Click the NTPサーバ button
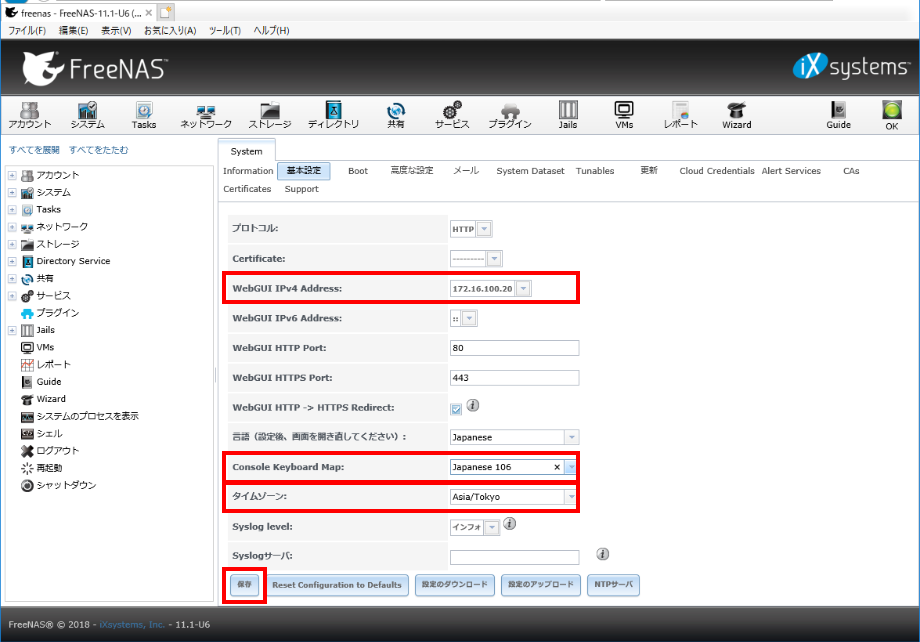This screenshot has width=920, height=642. 614,584
